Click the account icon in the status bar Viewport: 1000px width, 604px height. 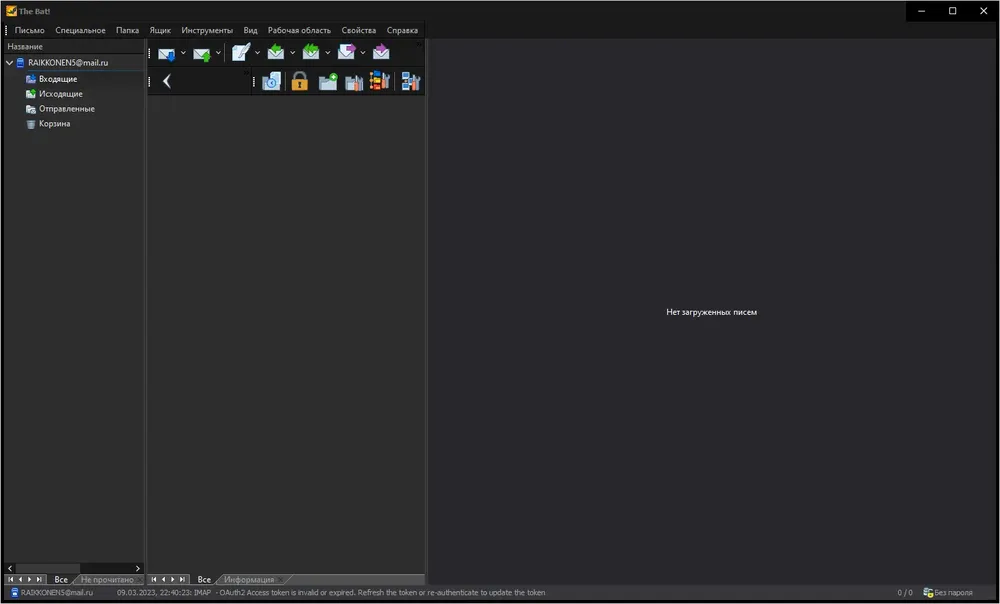[15, 593]
